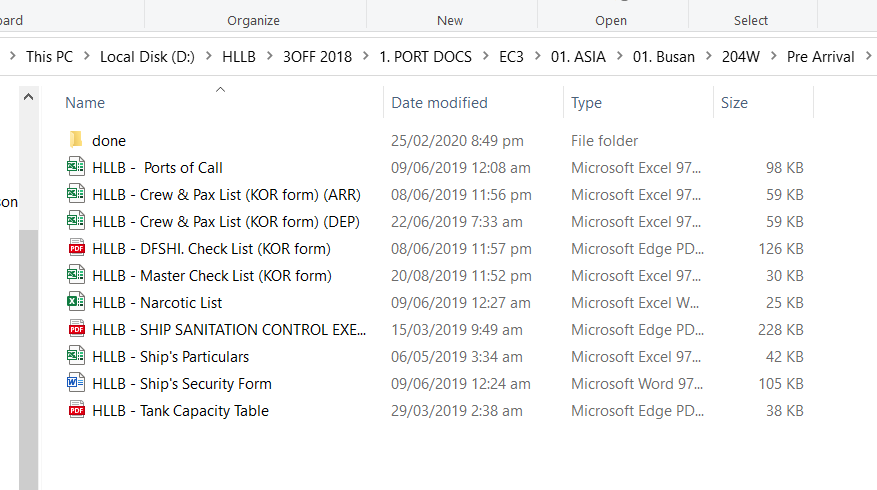This screenshot has width=877, height=490.
Task: Collapse the sort arrow above Name column
Action: (x=221, y=89)
